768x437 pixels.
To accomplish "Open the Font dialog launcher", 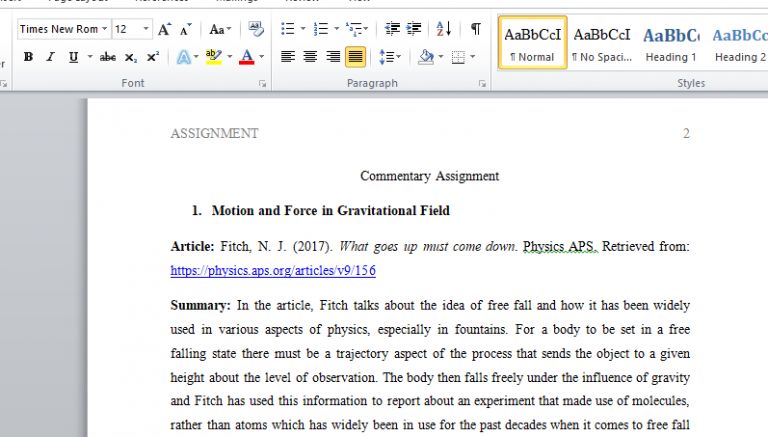I will click(x=262, y=84).
